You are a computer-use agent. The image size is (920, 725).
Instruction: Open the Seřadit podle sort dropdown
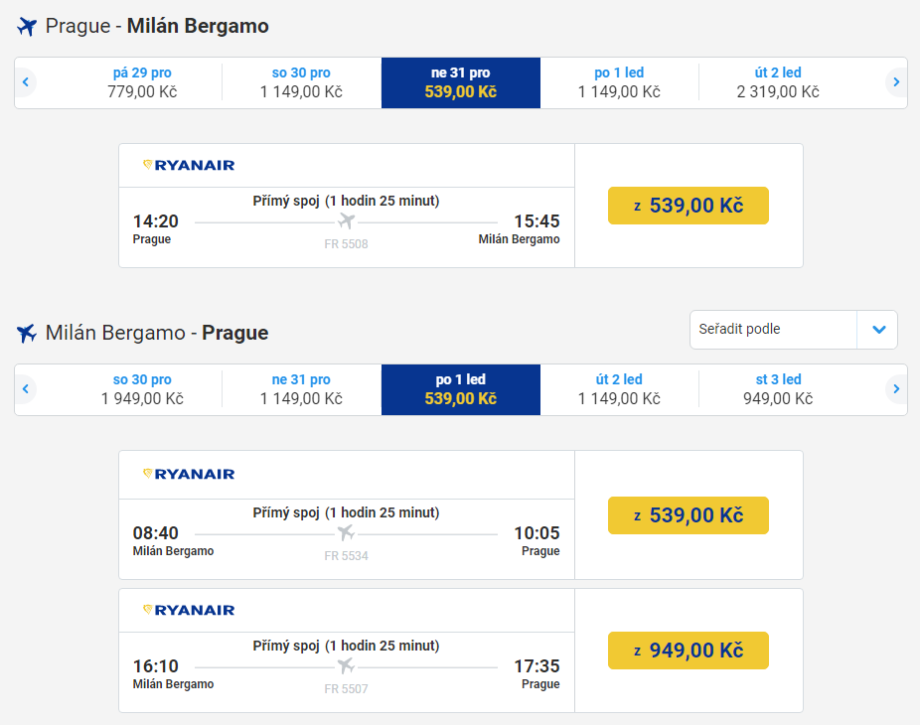[x=772, y=329]
